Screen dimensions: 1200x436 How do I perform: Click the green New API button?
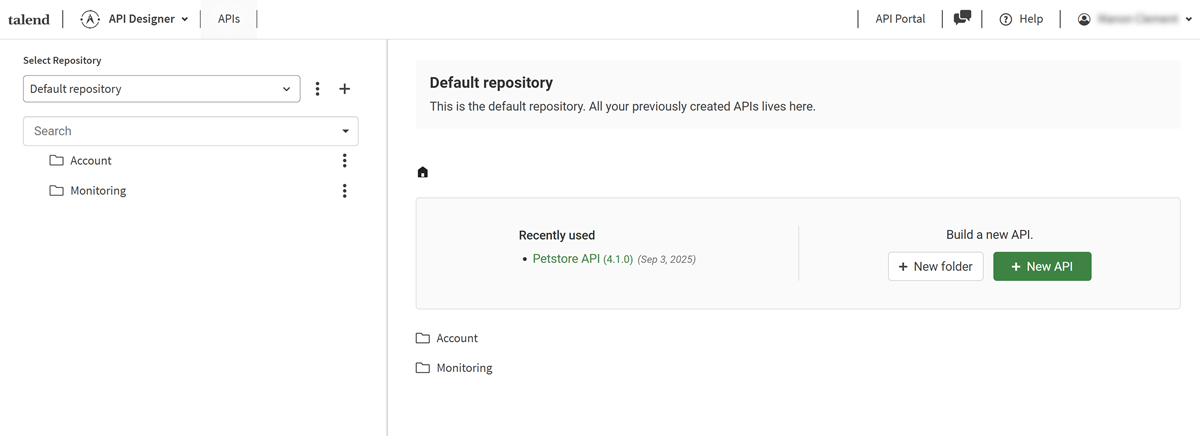1041,267
